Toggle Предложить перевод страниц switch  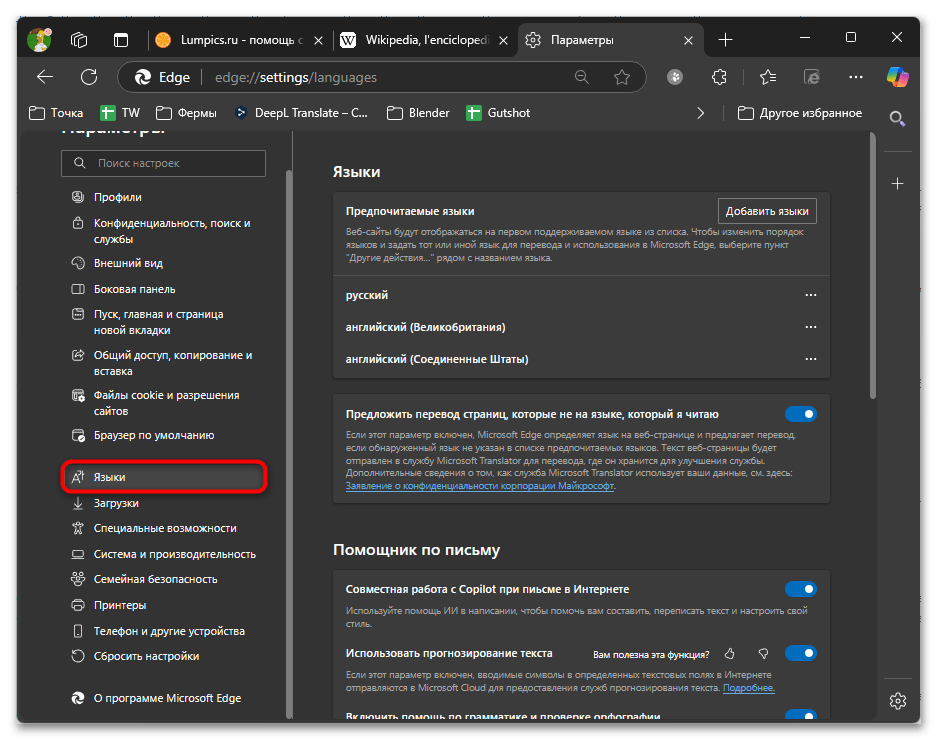click(x=801, y=414)
